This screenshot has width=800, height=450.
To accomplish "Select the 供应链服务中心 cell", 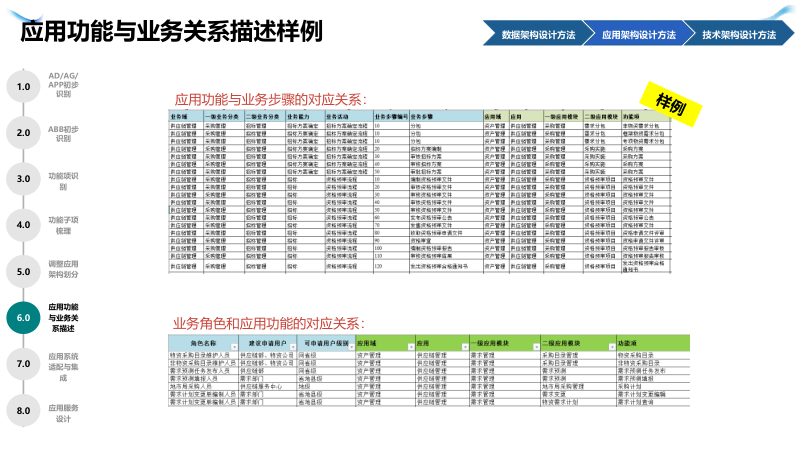I will [267, 386].
